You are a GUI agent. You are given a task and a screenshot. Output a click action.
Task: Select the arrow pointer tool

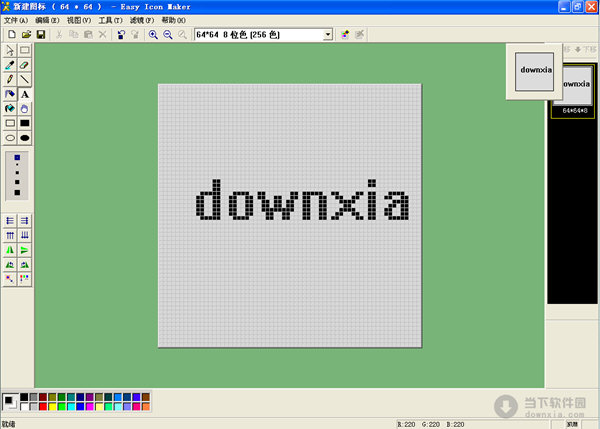(x=10, y=50)
